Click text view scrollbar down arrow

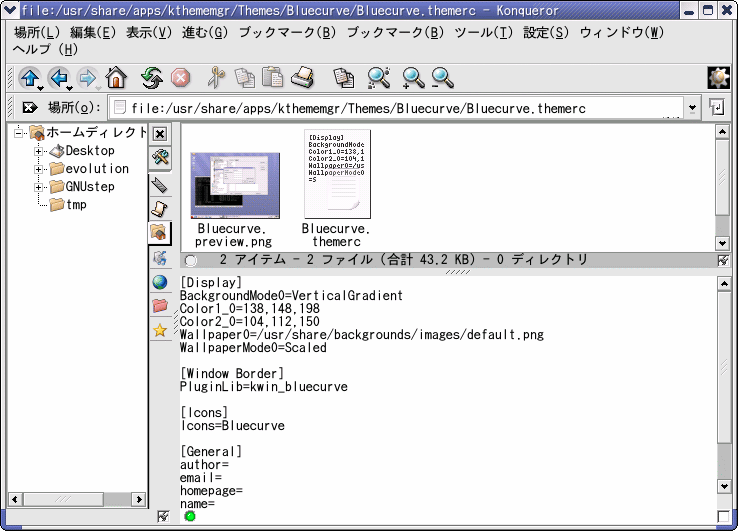tap(724, 486)
